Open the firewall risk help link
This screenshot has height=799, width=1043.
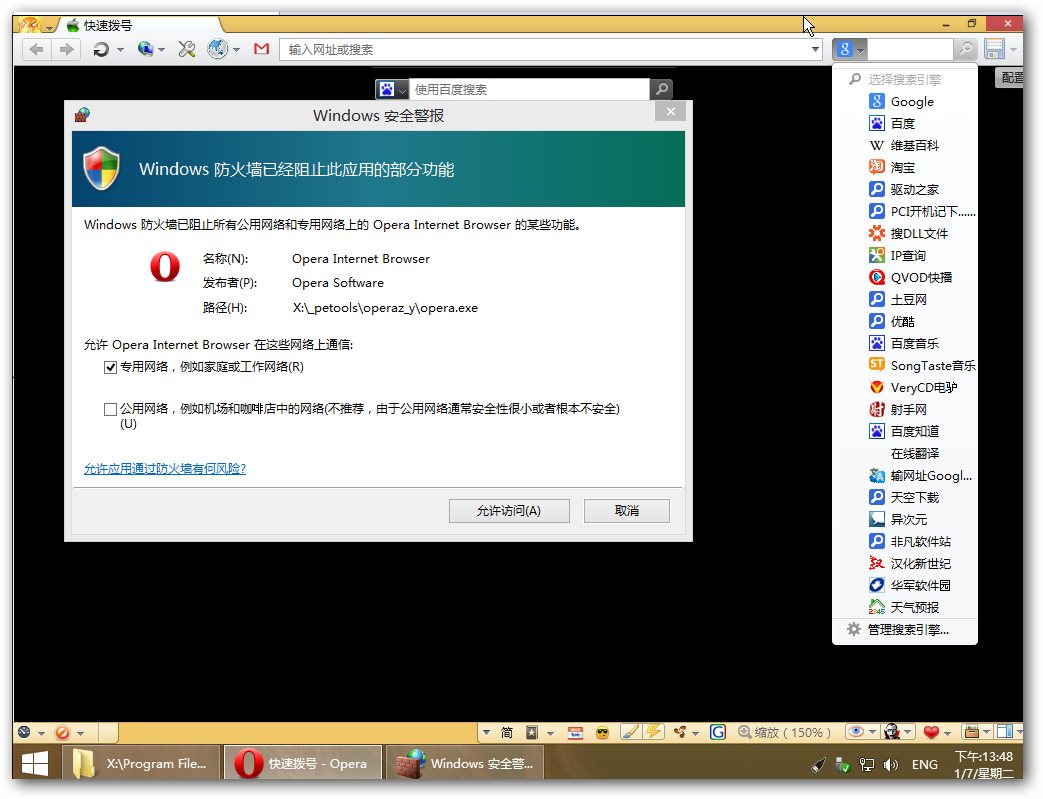pos(165,469)
